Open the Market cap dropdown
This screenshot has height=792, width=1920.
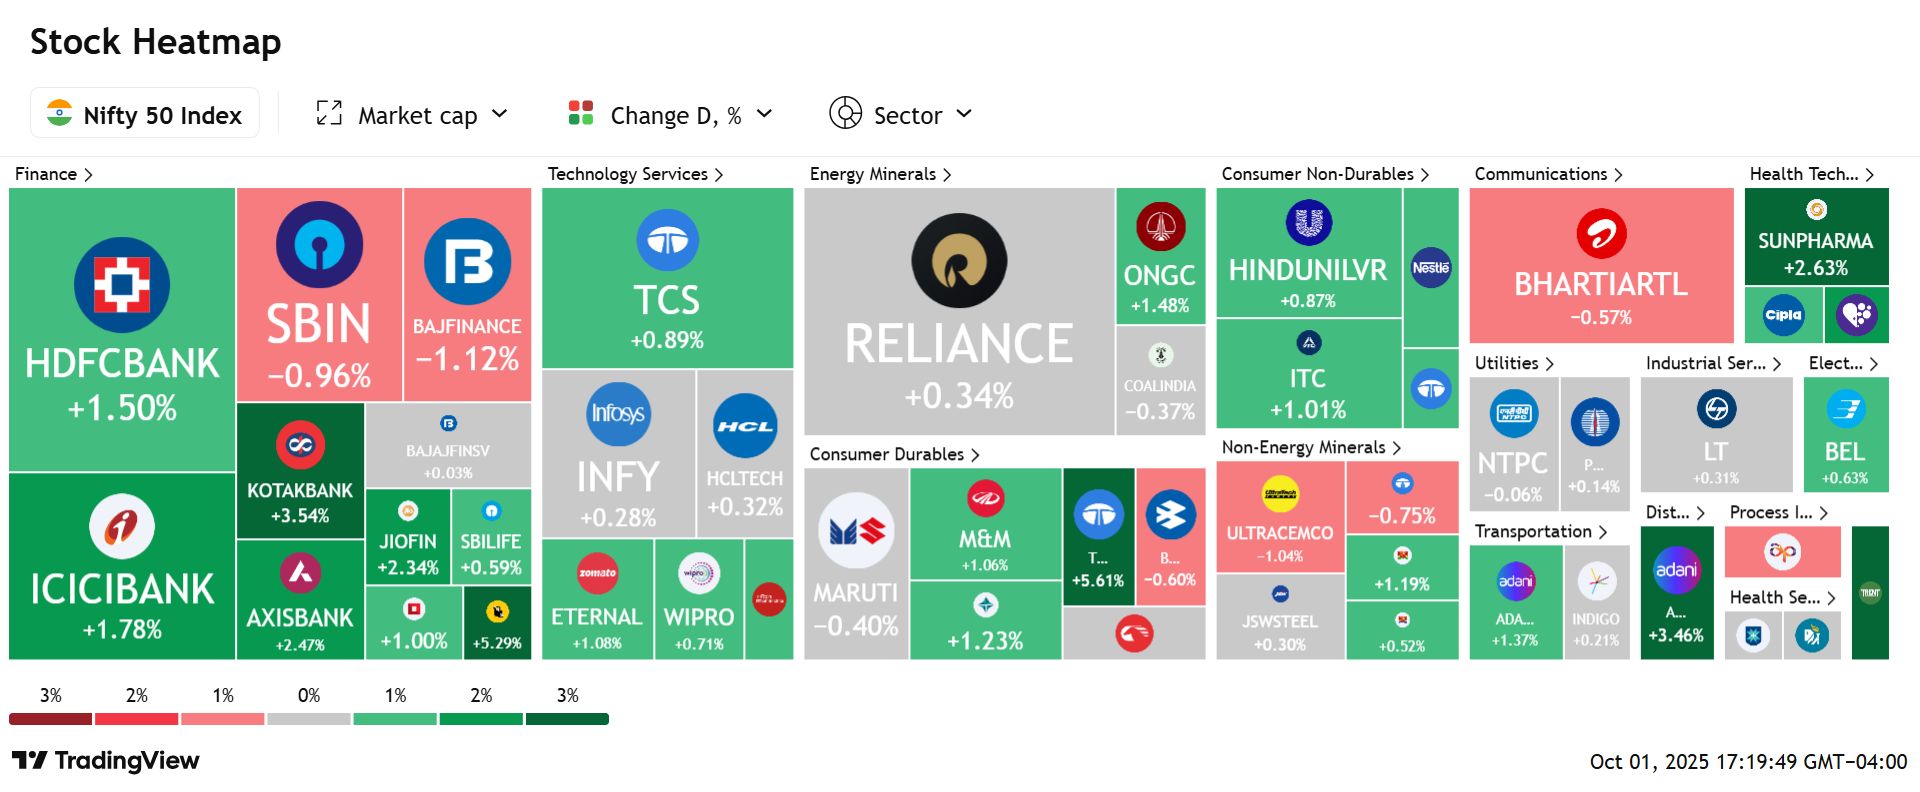(x=412, y=114)
